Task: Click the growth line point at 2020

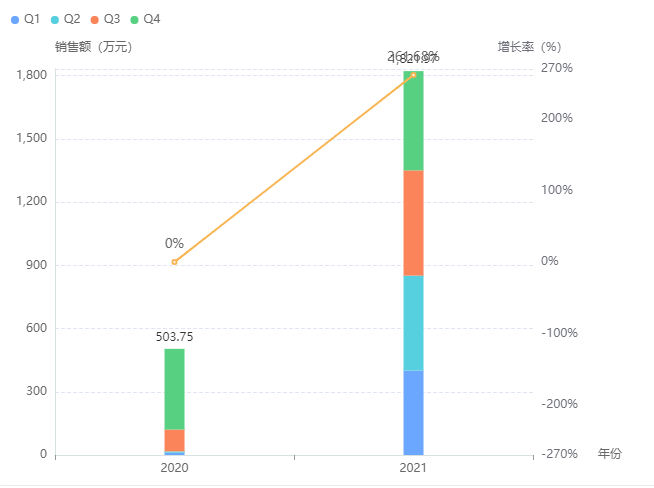Action: point(174,262)
